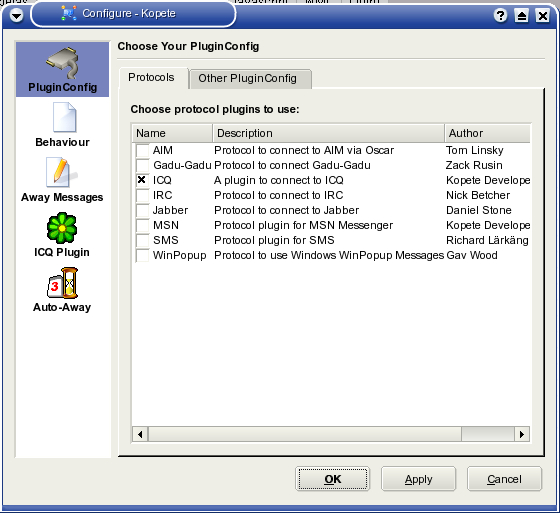Image resolution: width=560 pixels, height=513 pixels.
Task: Select 'Protocol plugin for MSN Messenger' text
Action: (304, 225)
